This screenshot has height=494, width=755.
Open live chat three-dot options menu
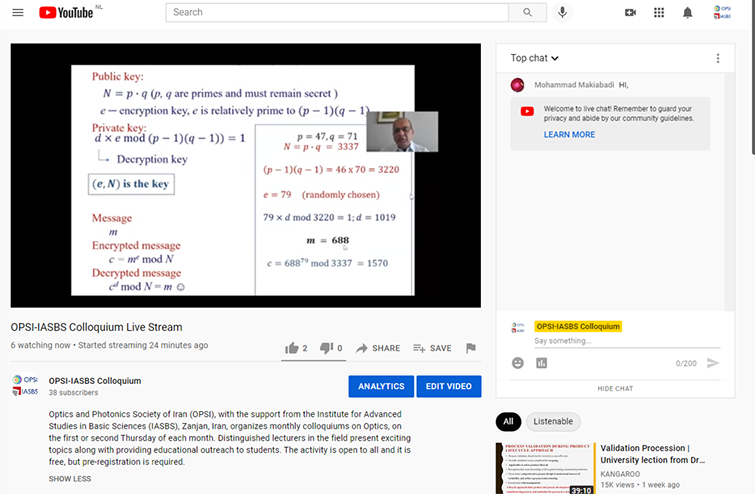tap(717, 58)
